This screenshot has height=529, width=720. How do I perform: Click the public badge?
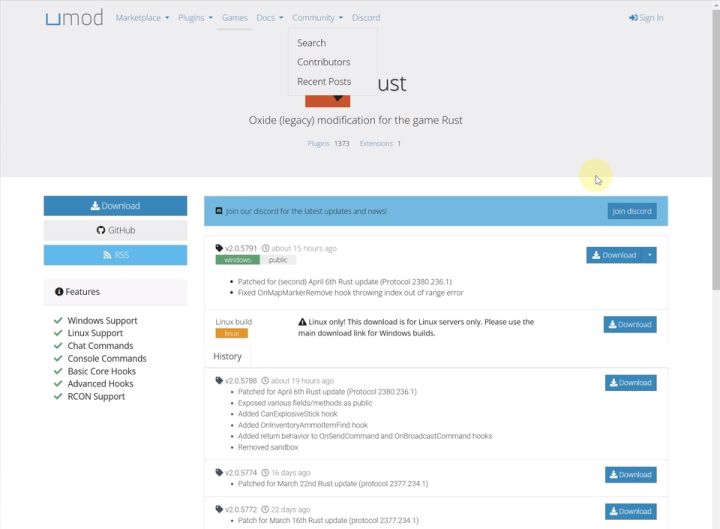[x=278, y=260]
